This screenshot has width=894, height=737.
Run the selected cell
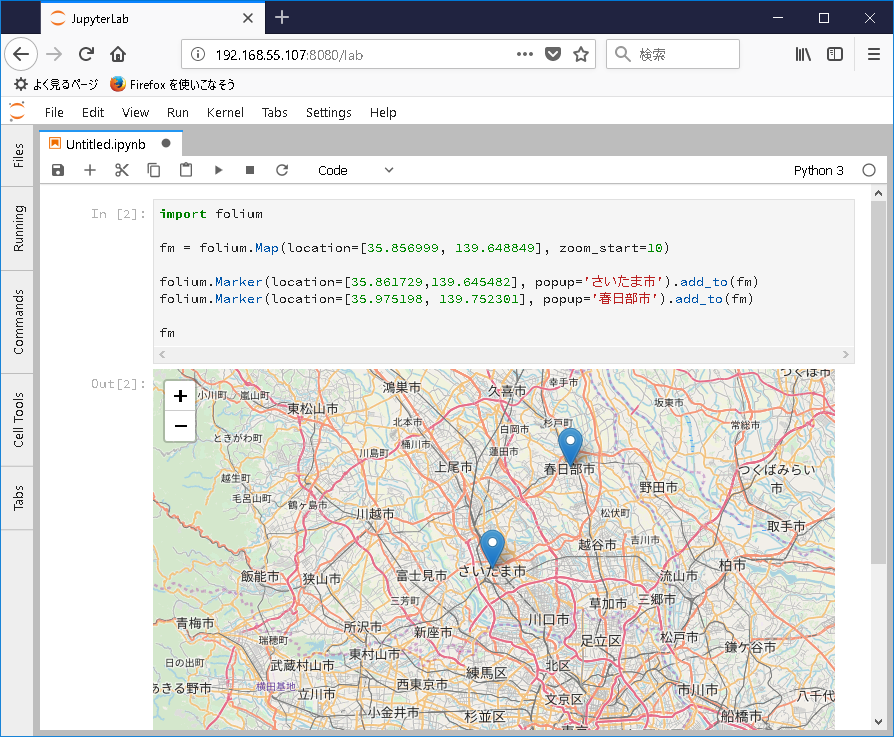point(218,170)
